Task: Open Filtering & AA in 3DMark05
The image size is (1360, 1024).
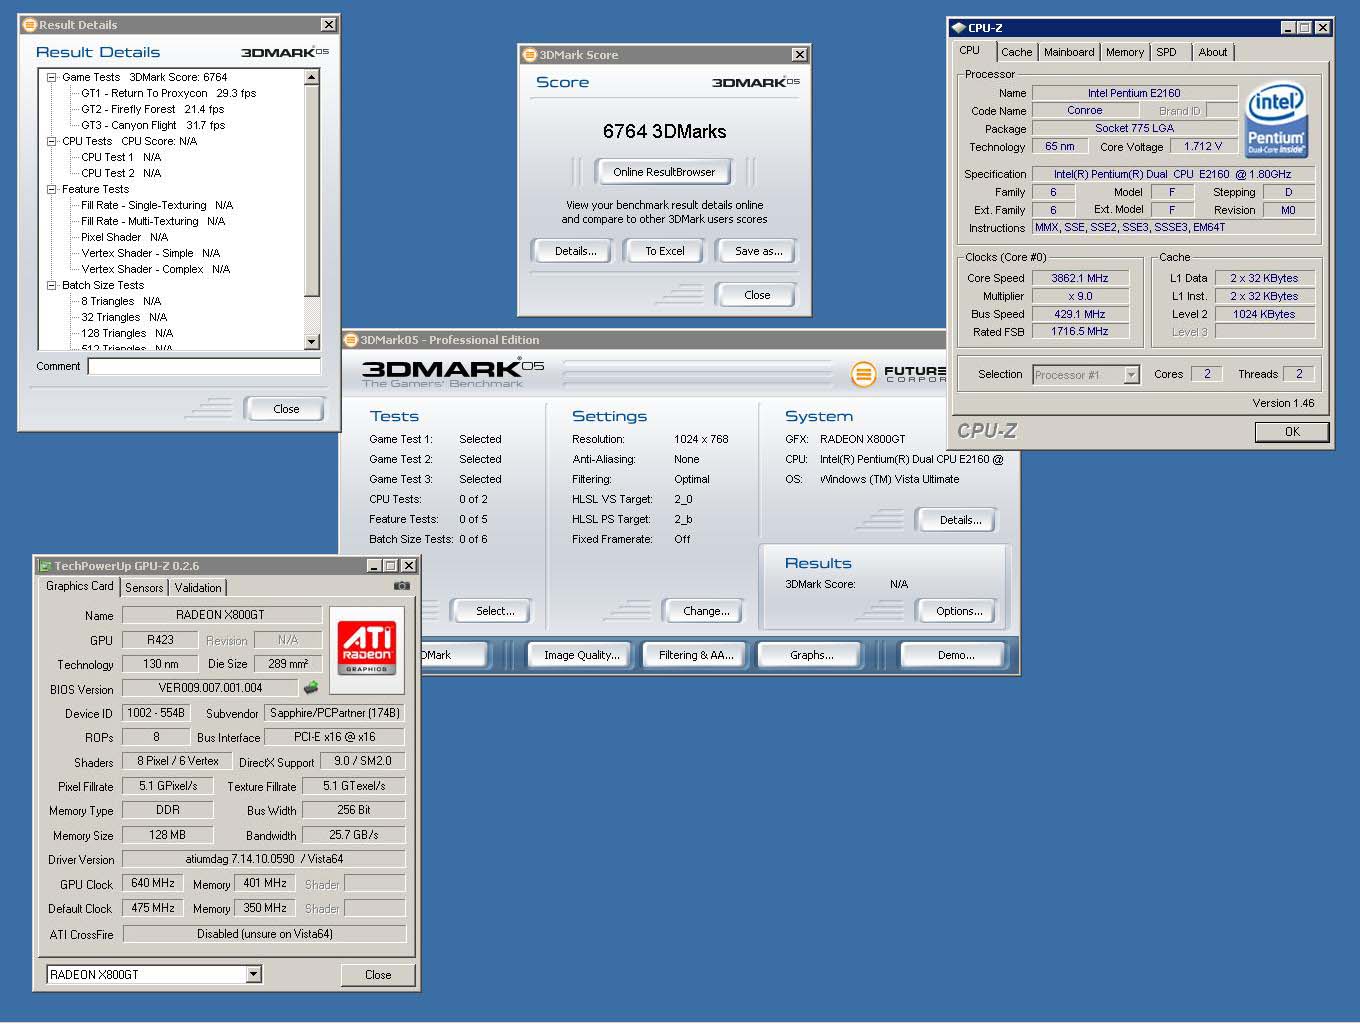Action: pos(696,655)
